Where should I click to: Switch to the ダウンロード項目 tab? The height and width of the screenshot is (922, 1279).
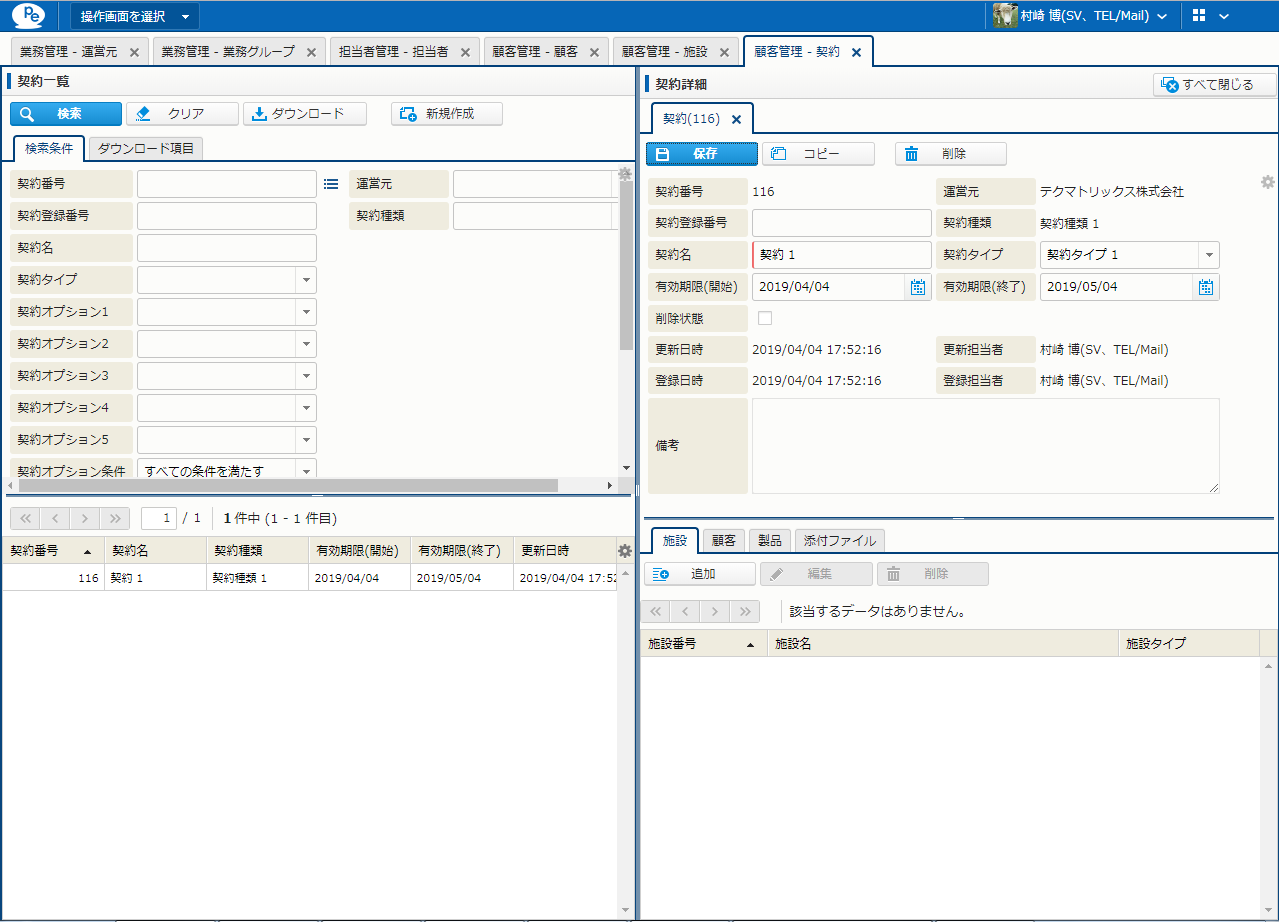146,148
